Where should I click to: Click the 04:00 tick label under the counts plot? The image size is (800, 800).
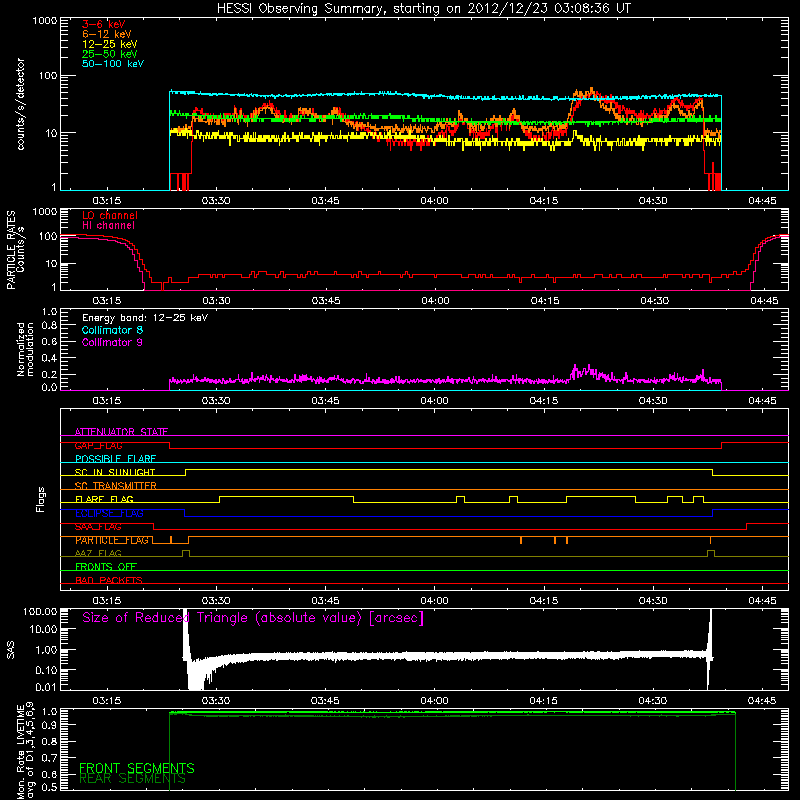point(434,201)
